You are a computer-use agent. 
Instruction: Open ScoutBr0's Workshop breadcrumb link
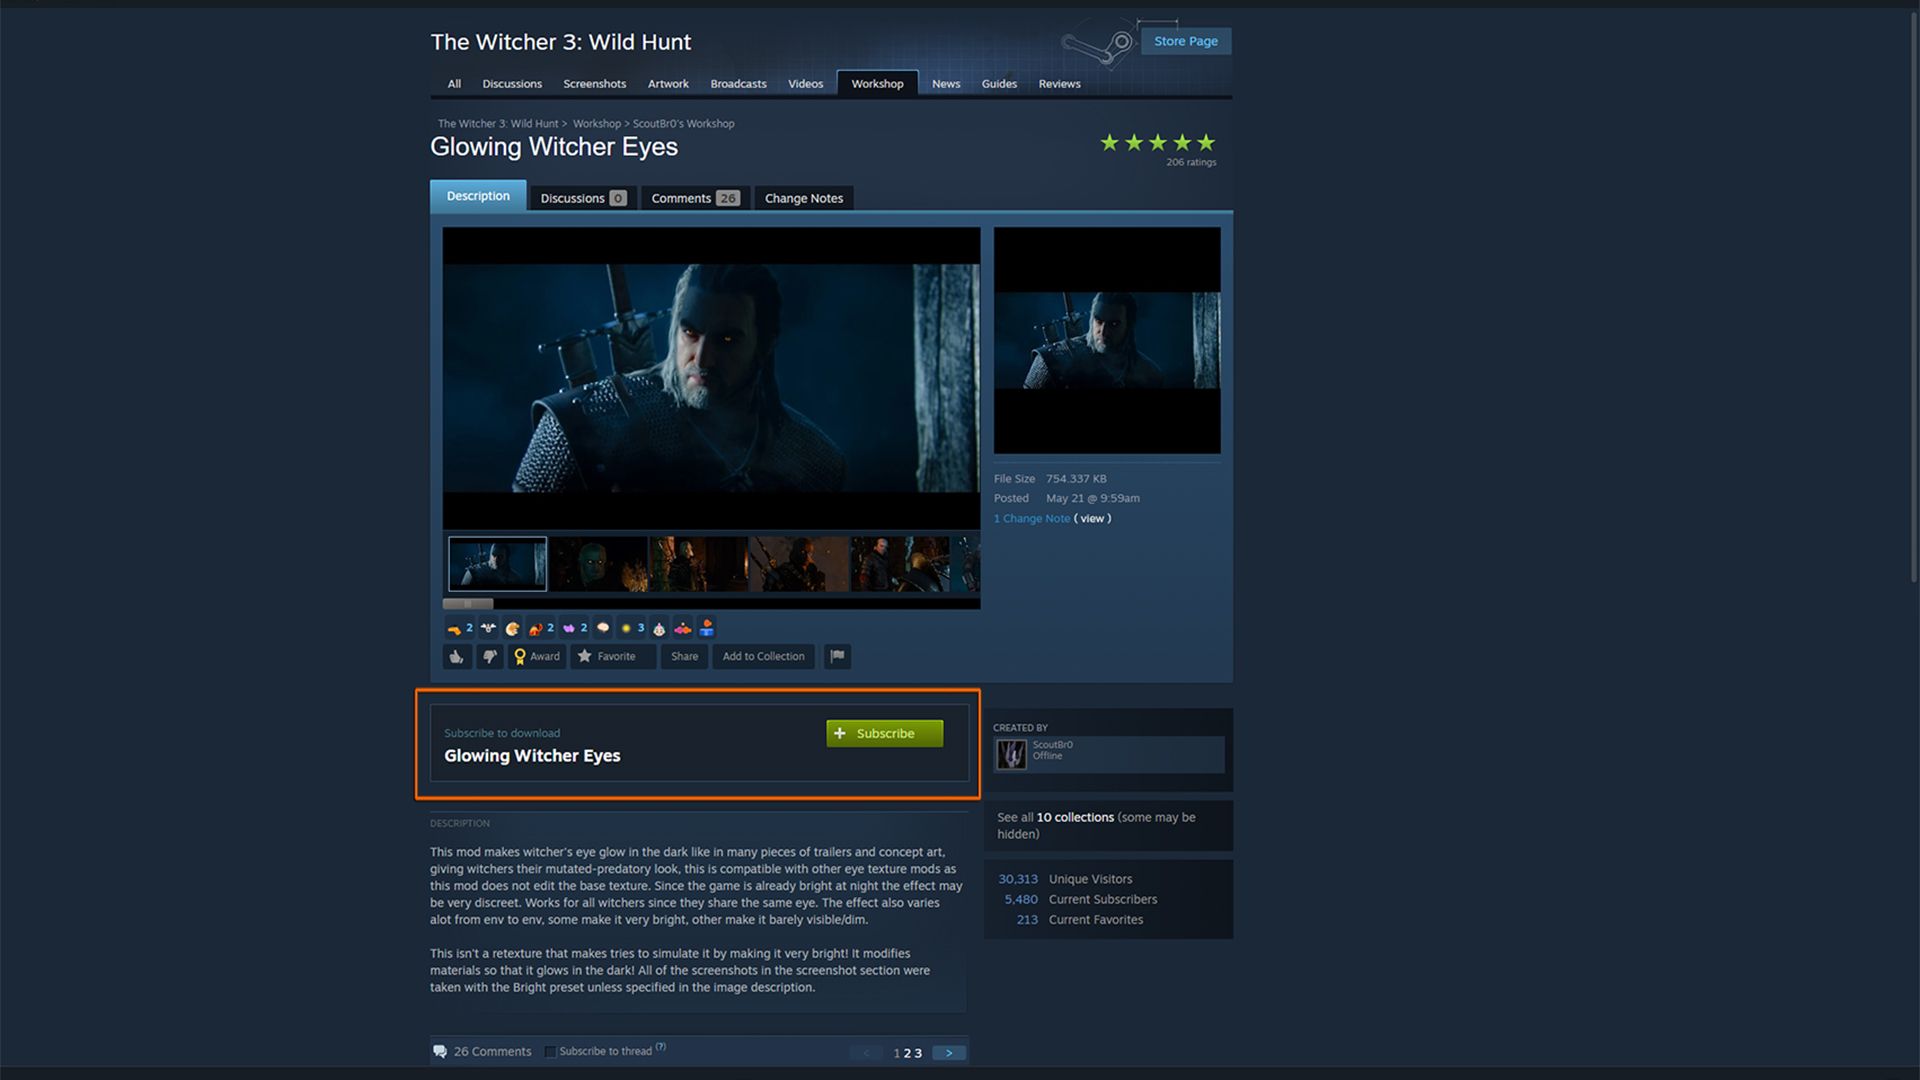pyautogui.click(x=684, y=124)
